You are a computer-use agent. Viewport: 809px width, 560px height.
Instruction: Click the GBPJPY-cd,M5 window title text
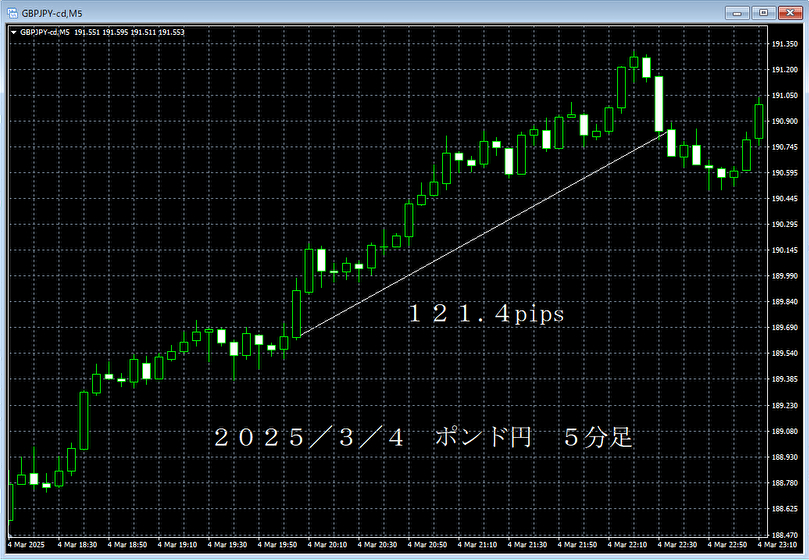(x=52, y=13)
